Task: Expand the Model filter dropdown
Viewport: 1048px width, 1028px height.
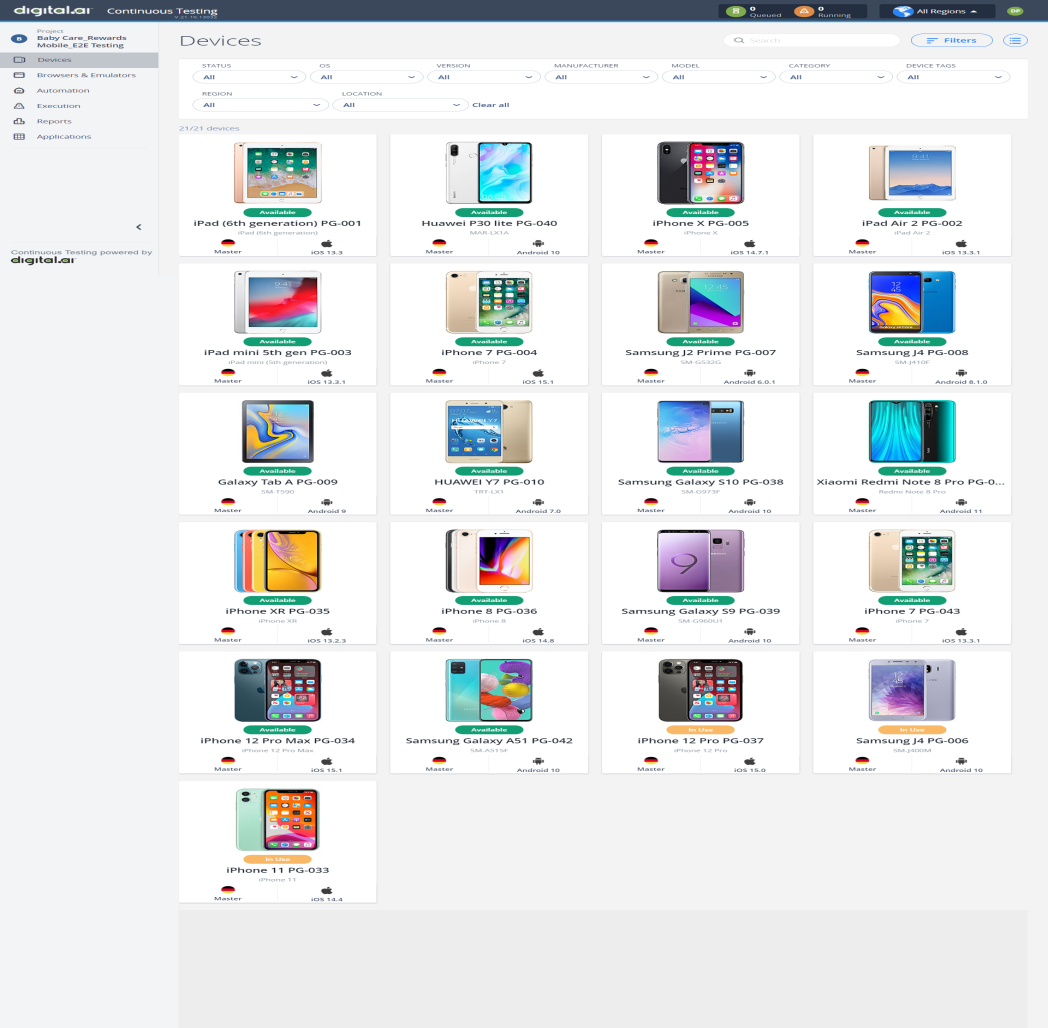Action: point(718,78)
